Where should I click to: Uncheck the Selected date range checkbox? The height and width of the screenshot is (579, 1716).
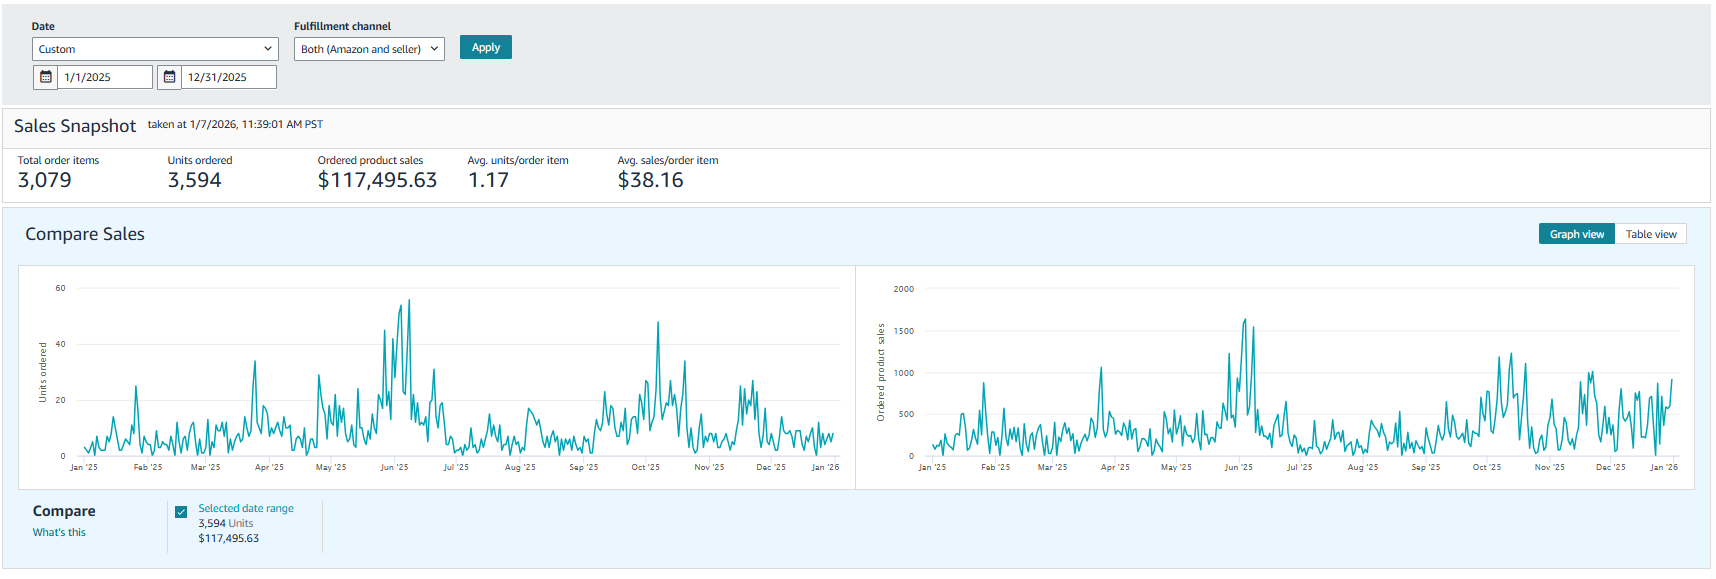coord(181,512)
